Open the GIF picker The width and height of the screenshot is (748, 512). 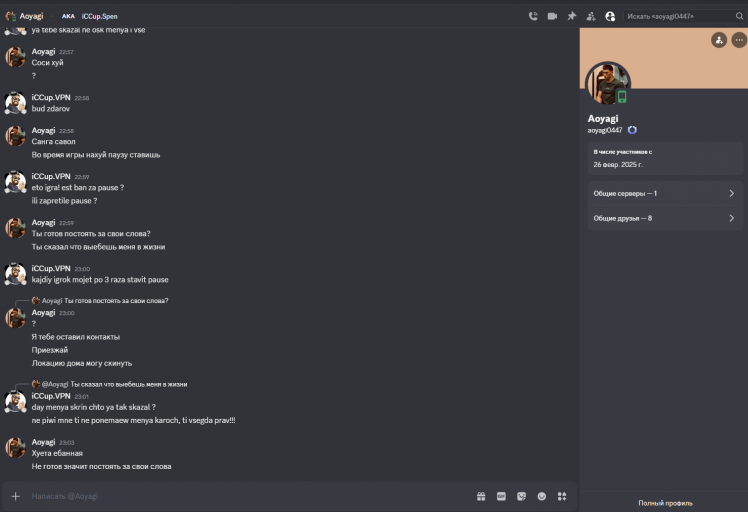(x=501, y=496)
